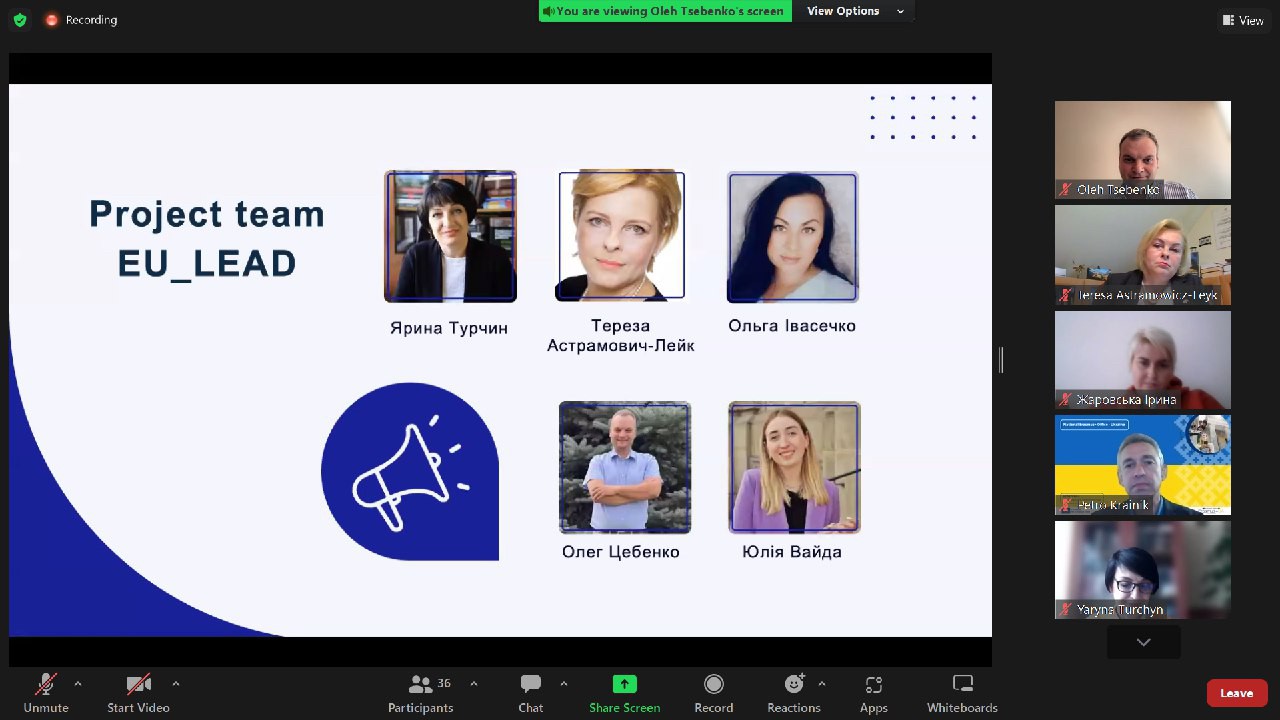Image resolution: width=1280 pixels, height=720 pixels.
Task: Open the Reactions menu
Action: tap(793, 693)
